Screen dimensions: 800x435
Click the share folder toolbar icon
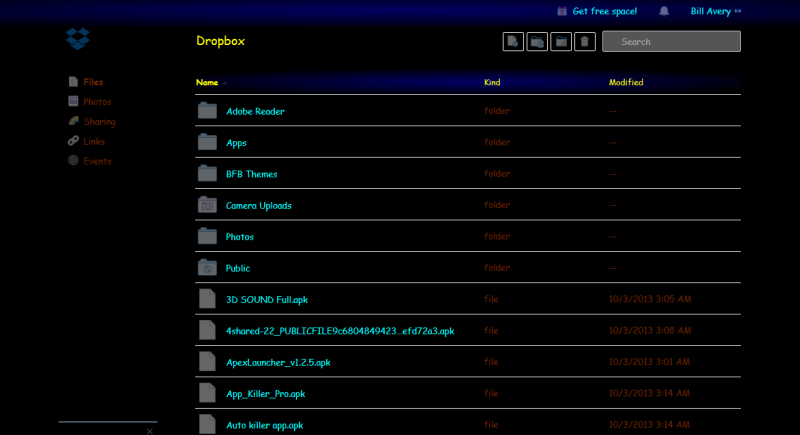(561, 41)
